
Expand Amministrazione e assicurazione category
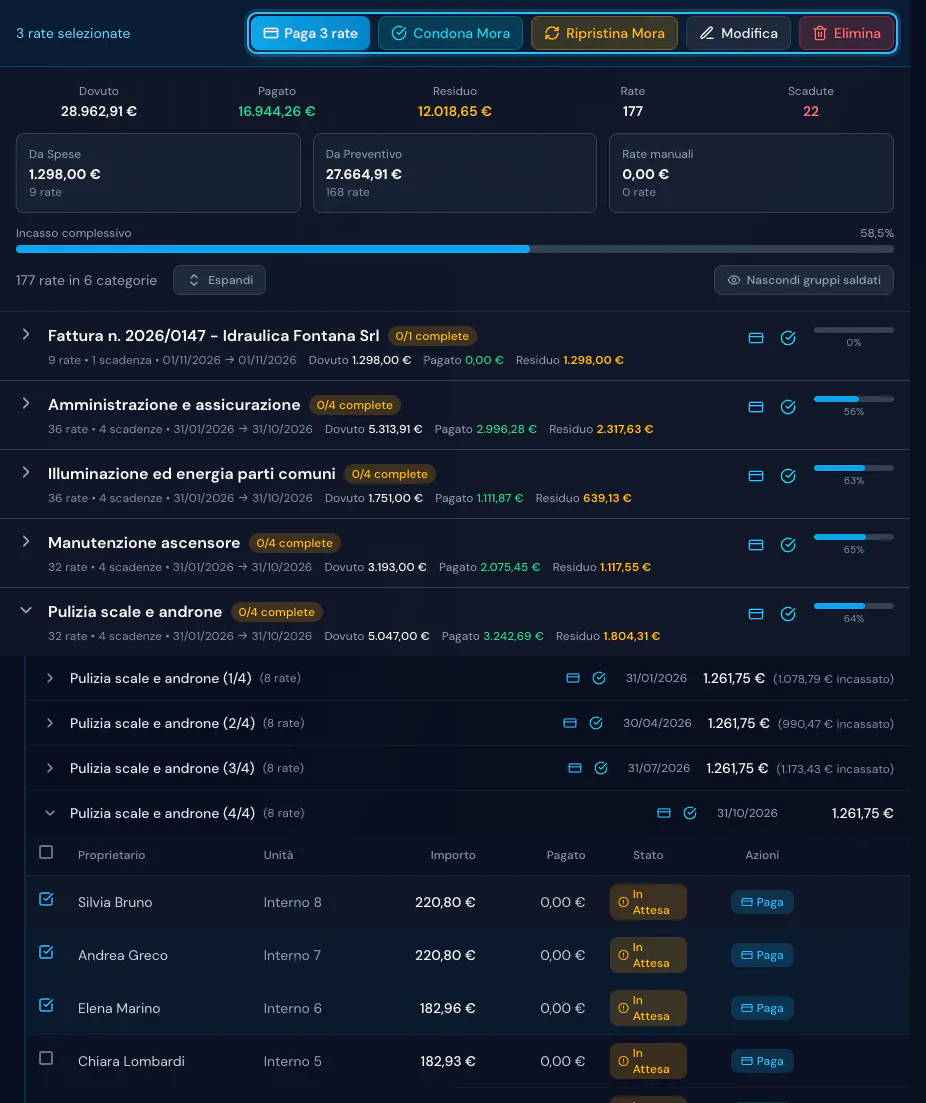26,403
